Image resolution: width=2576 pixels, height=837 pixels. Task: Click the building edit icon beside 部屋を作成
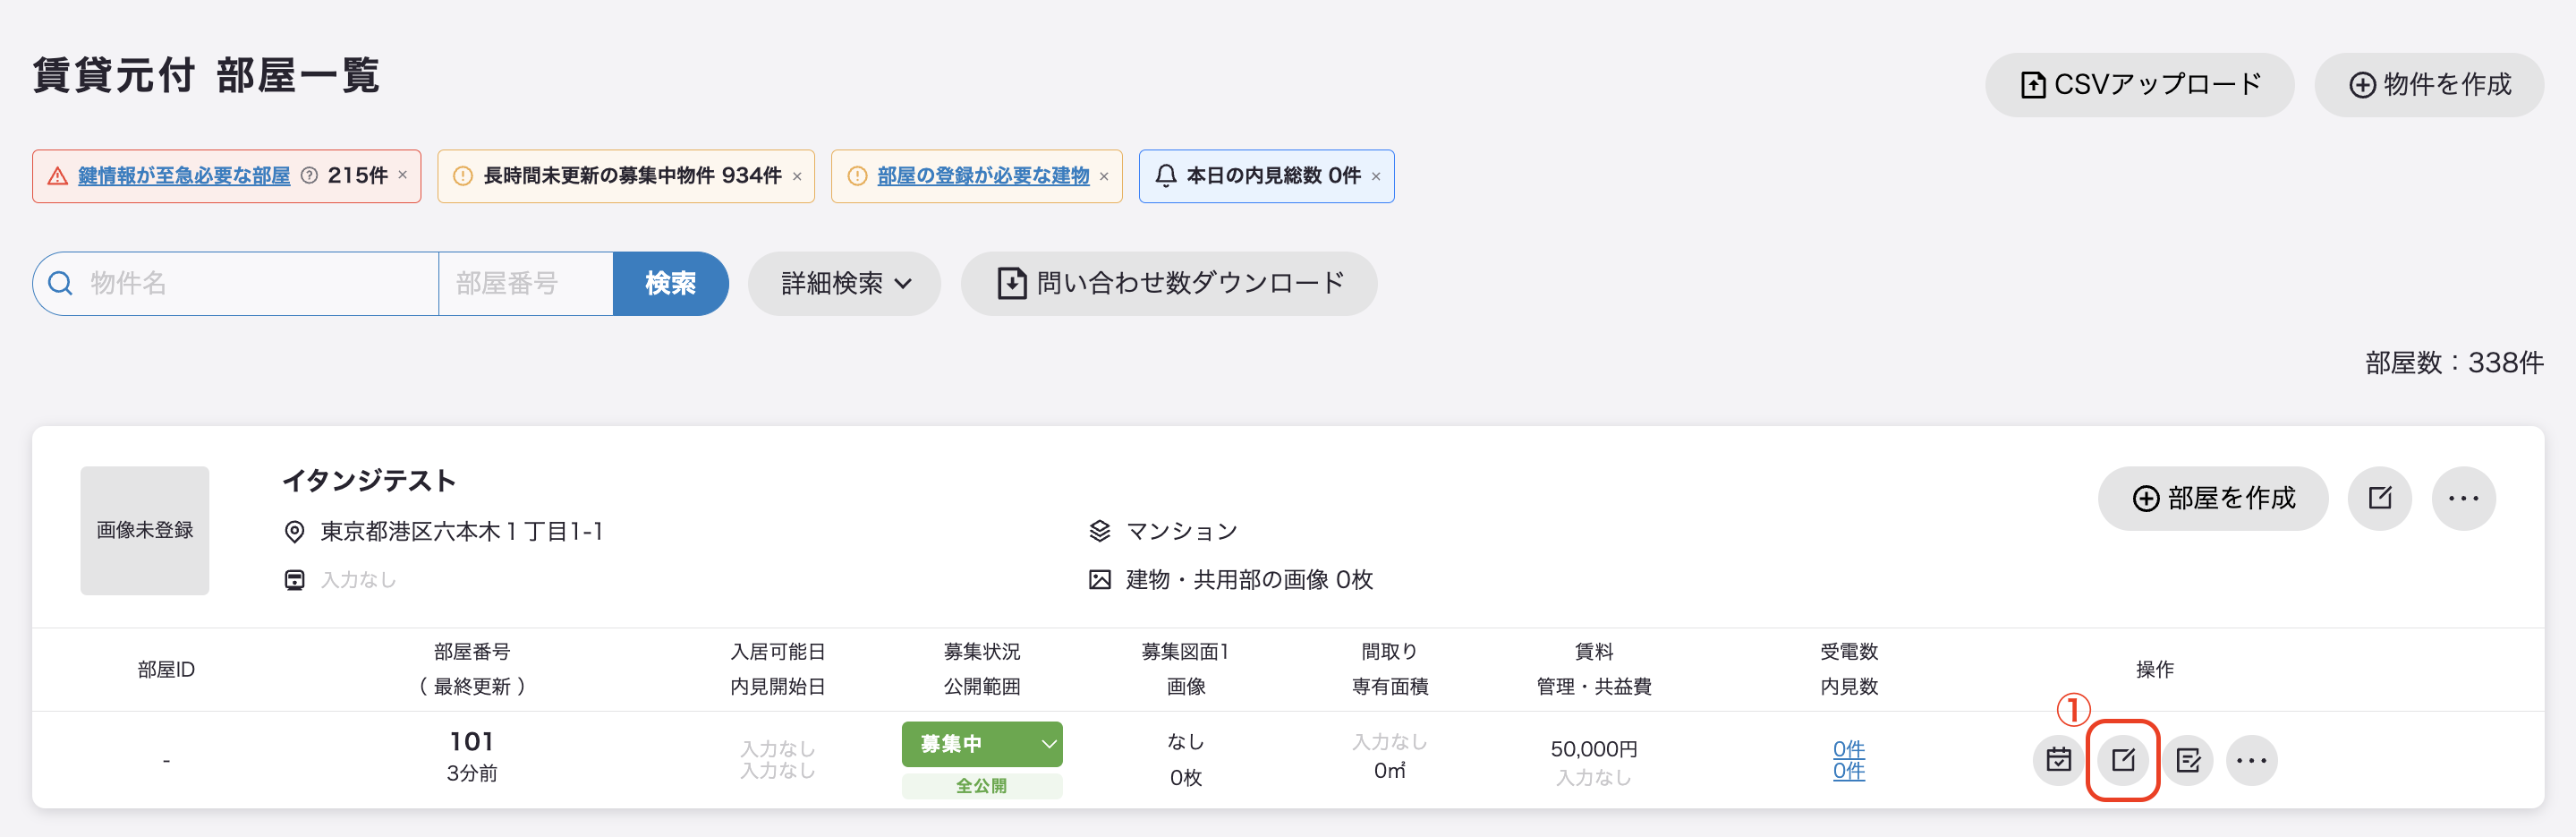coord(2380,499)
